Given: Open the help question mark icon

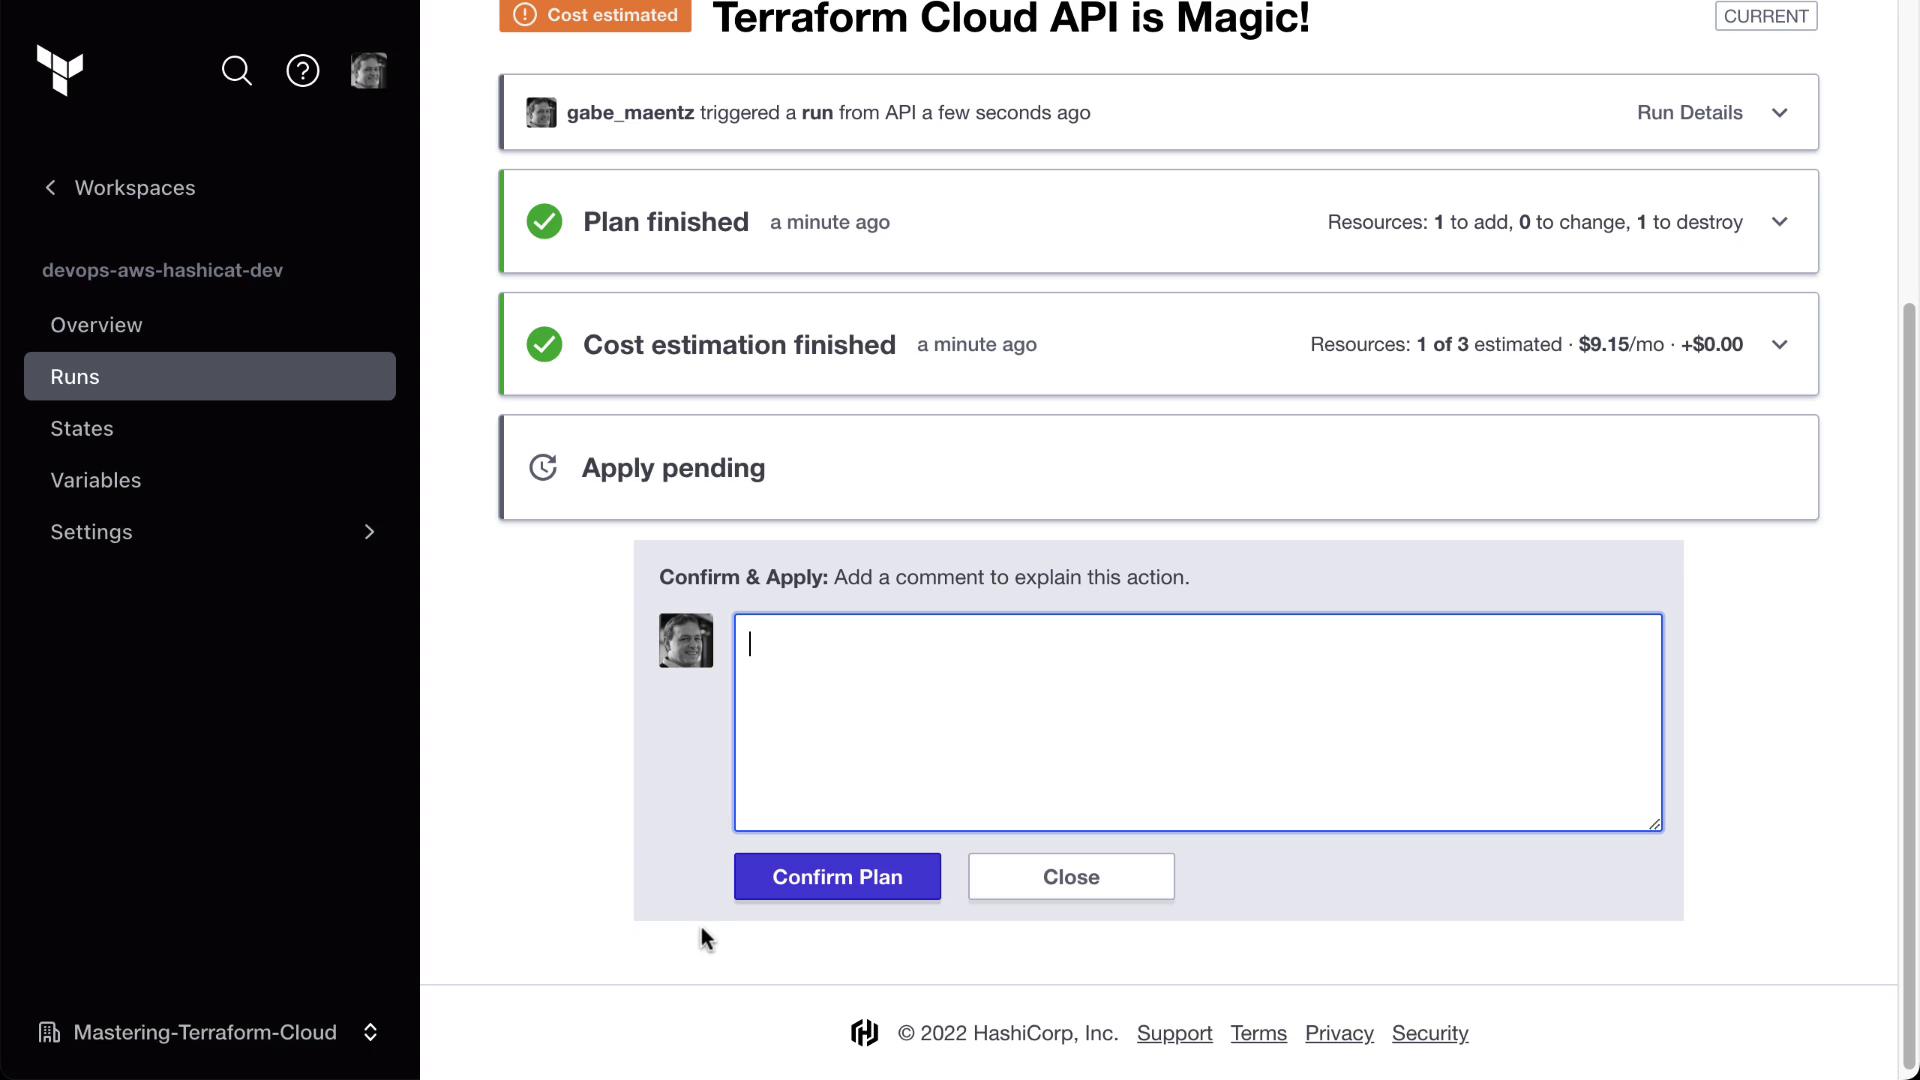Looking at the screenshot, I should (x=303, y=71).
